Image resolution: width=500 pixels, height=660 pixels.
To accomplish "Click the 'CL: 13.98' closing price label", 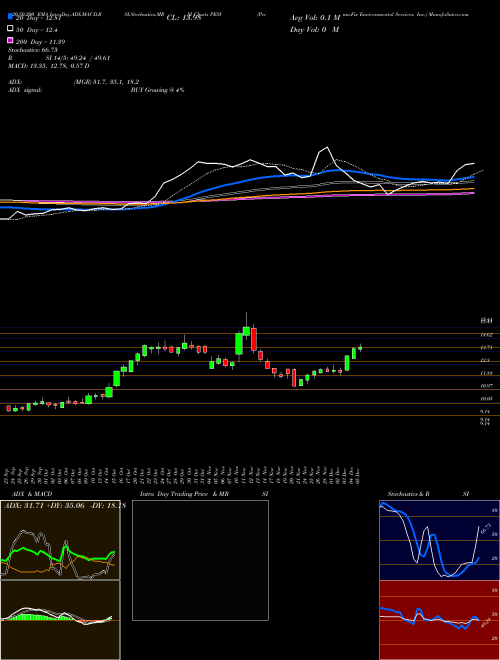I will pyautogui.click(x=184, y=18).
